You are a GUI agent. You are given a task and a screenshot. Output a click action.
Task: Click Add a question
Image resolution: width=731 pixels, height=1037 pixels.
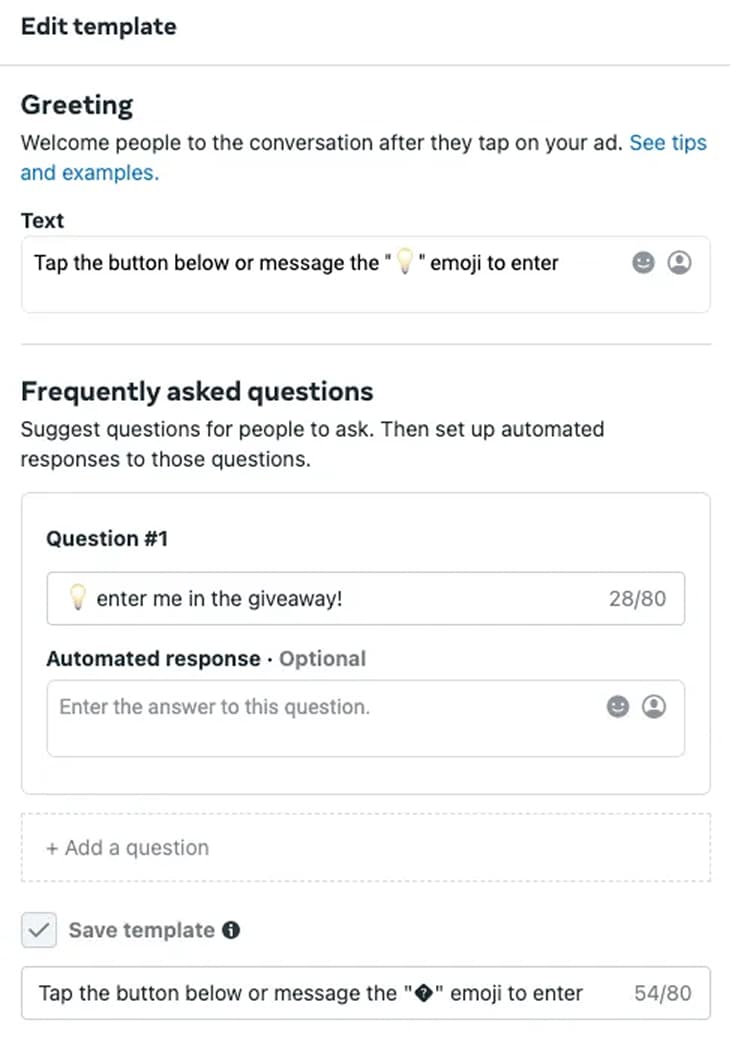click(128, 848)
